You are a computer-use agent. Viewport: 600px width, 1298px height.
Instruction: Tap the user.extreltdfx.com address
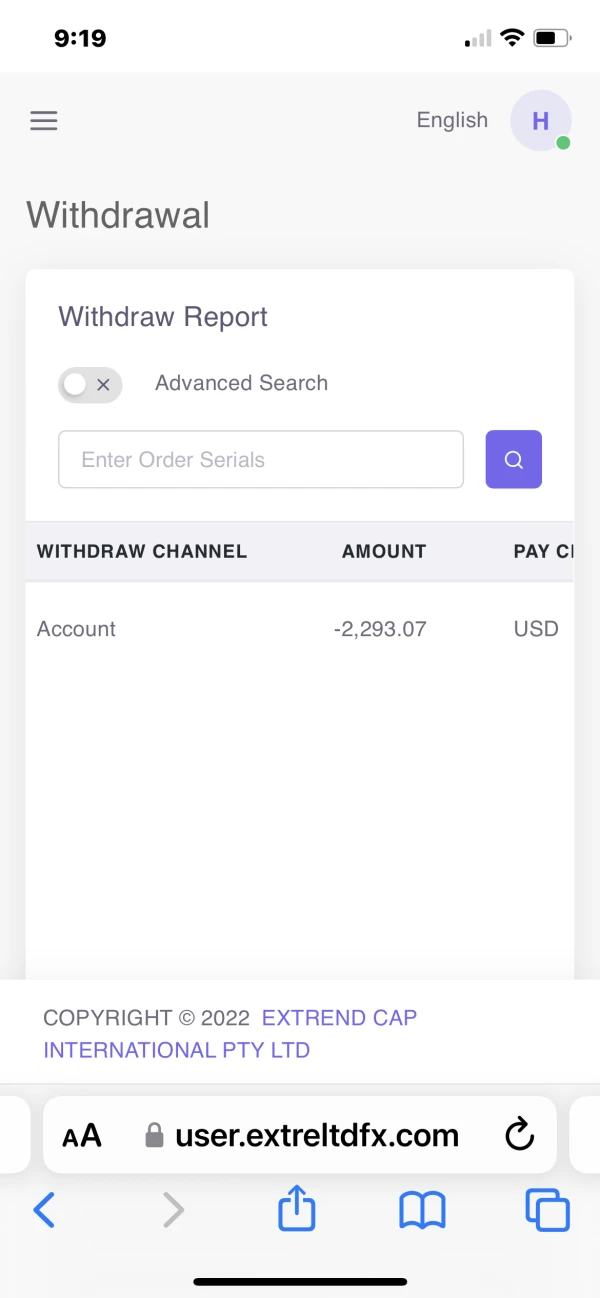coord(316,1135)
